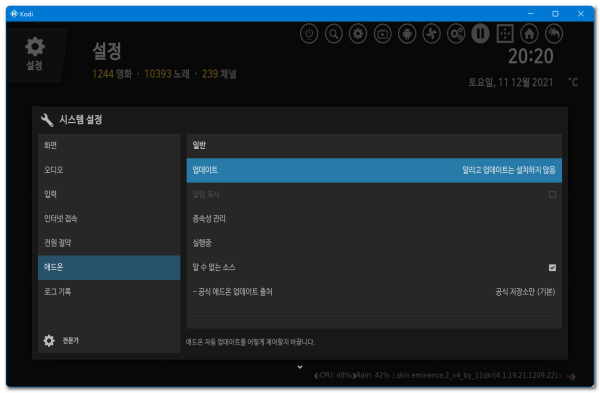
Task: Open the 실행중 entry
Action: pos(374,243)
